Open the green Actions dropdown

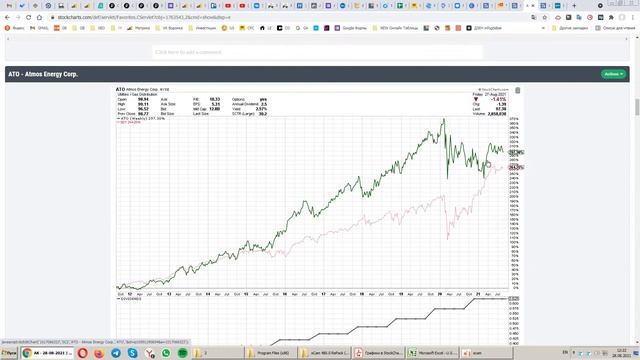coord(613,74)
